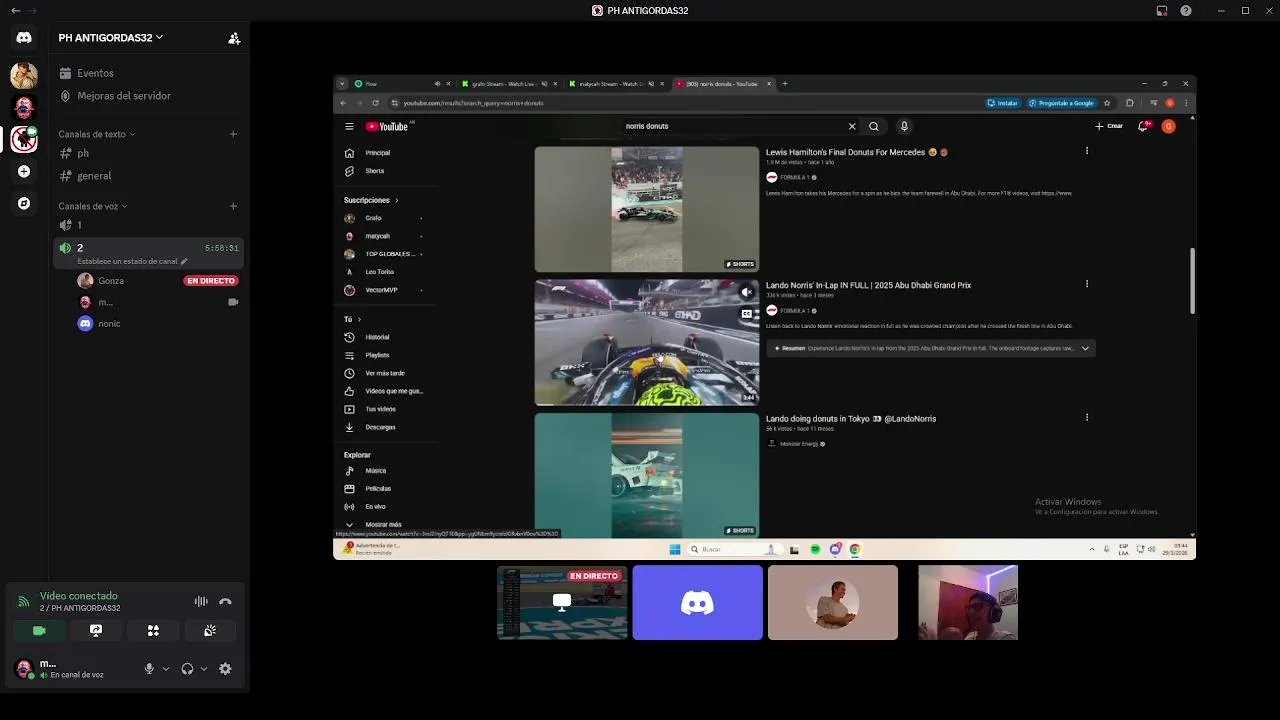Create a text channel with plus icon
1280x720 pixels.
click(233, 134)
